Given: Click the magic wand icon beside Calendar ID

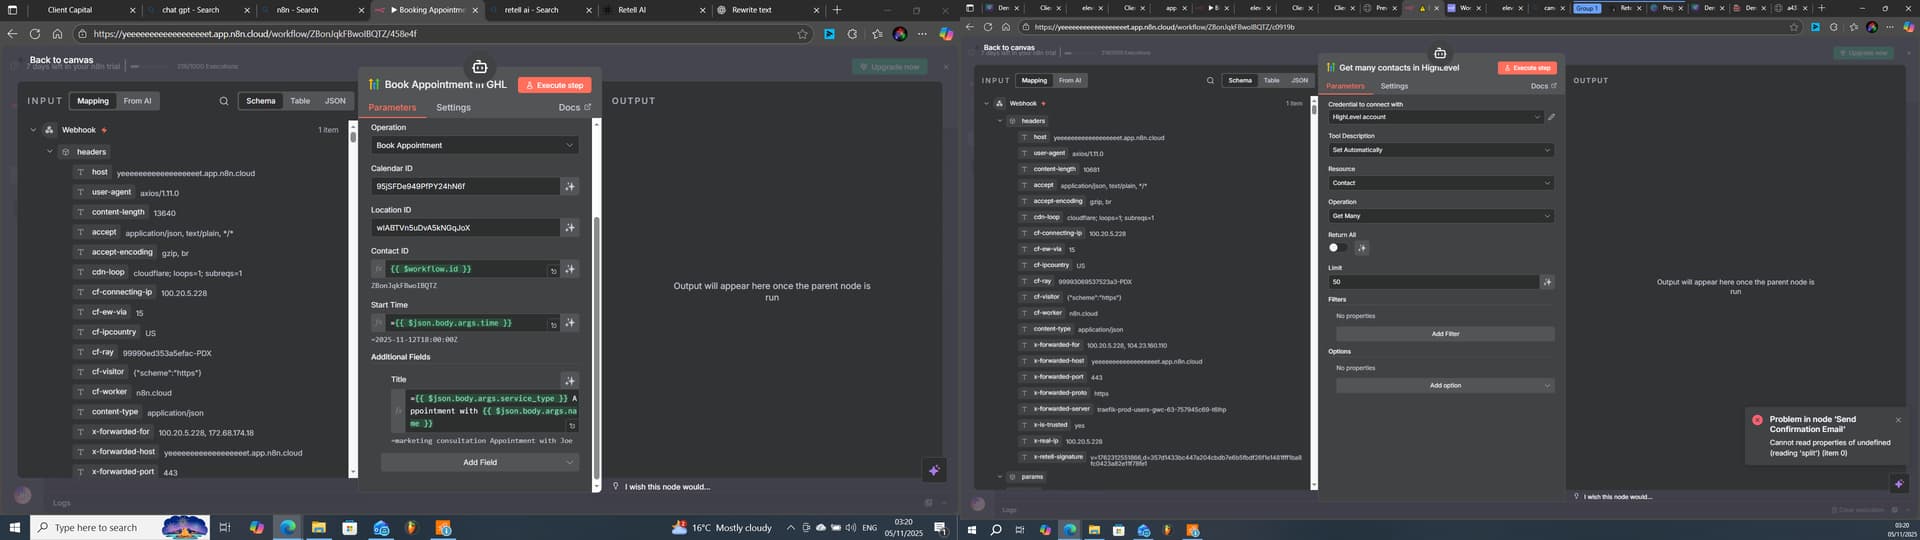Looking at the screenshot, I should point(569,186).
